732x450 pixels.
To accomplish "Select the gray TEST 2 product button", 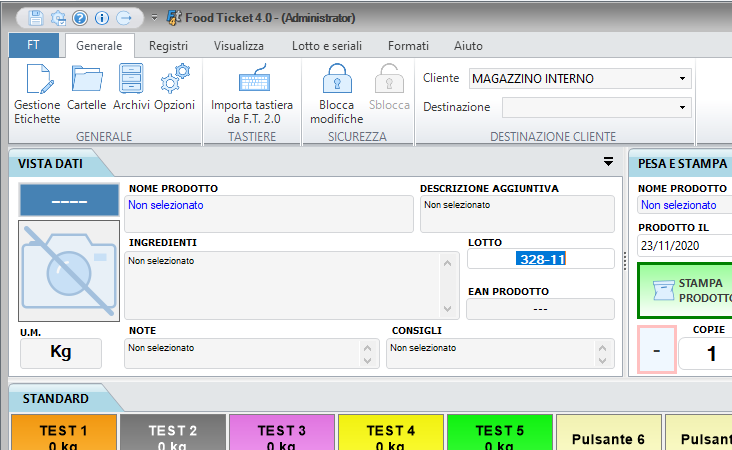I will [173, 433].
